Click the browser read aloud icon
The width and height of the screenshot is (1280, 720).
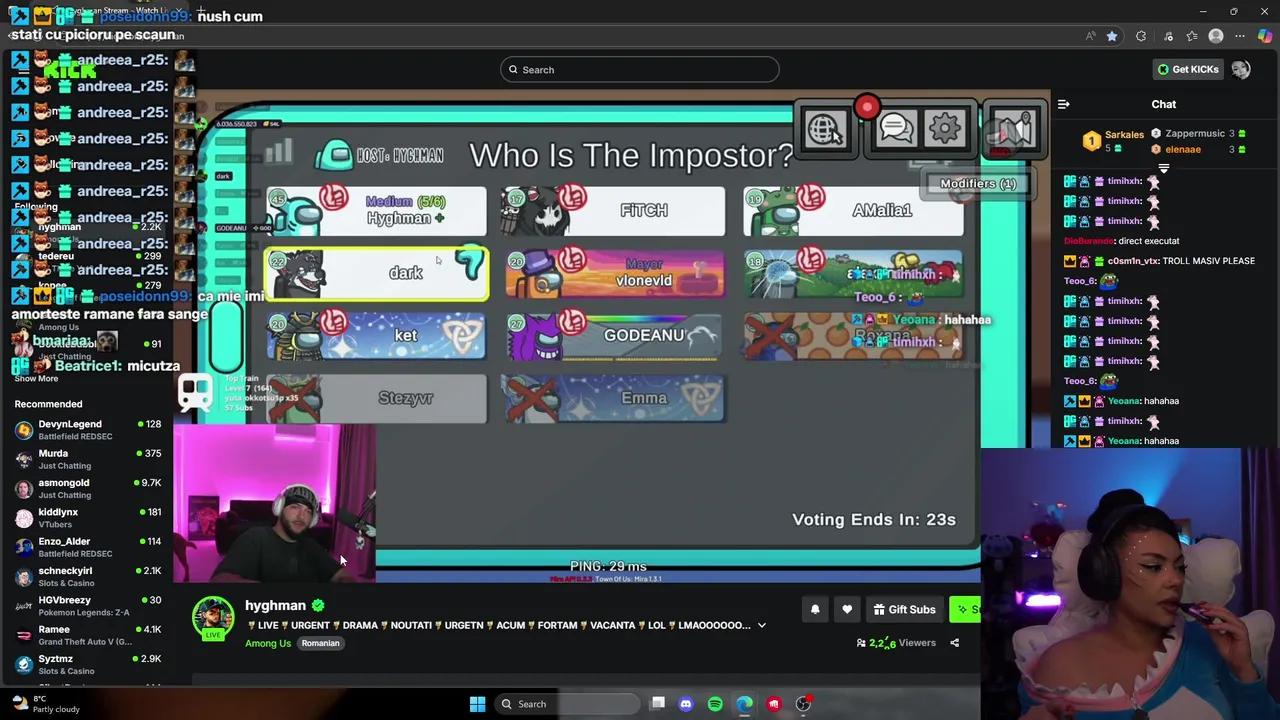(1090, 37)
